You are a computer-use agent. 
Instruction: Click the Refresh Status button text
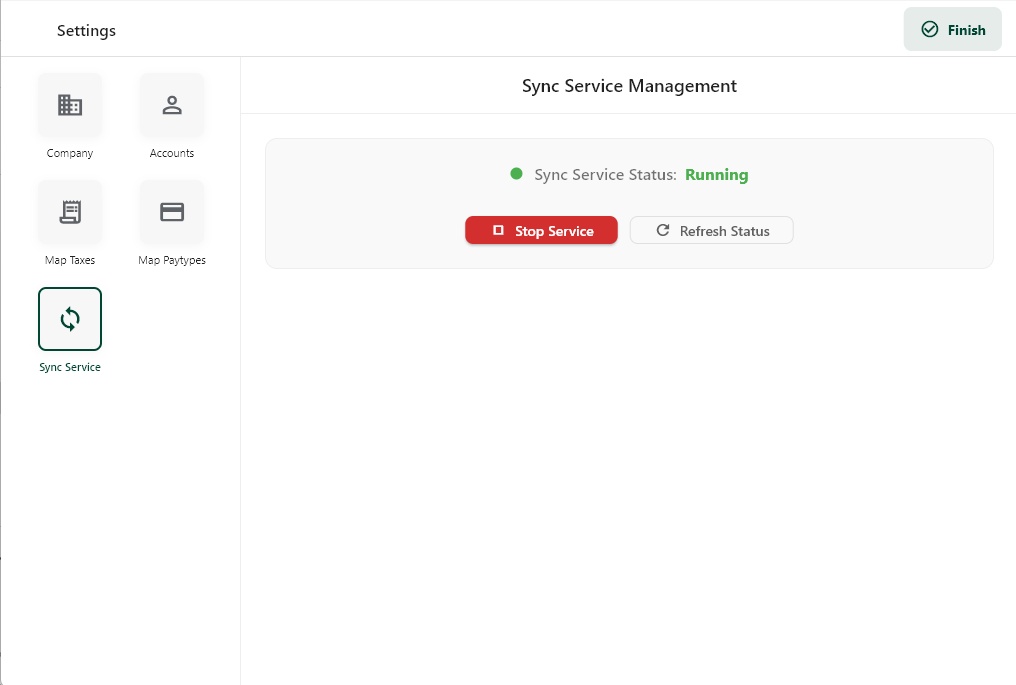[724, 231]
